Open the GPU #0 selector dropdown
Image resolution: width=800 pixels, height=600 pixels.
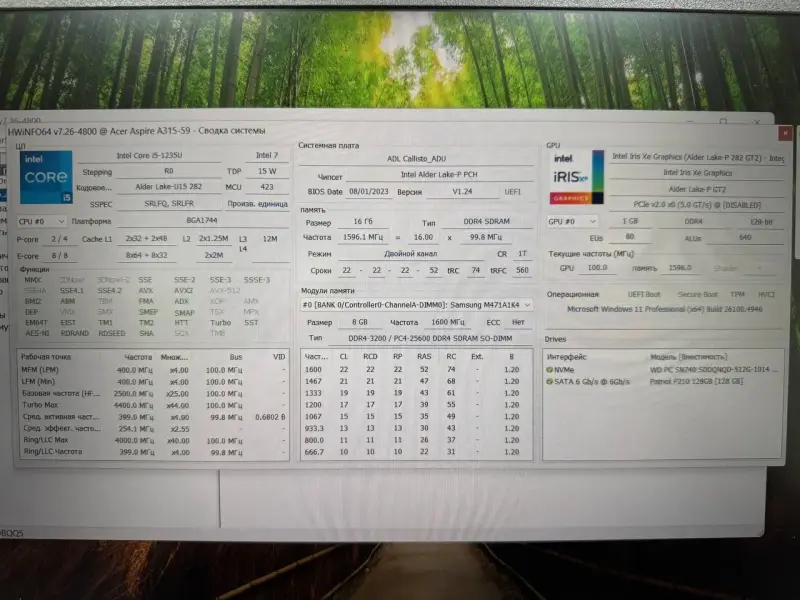point(571,221)
